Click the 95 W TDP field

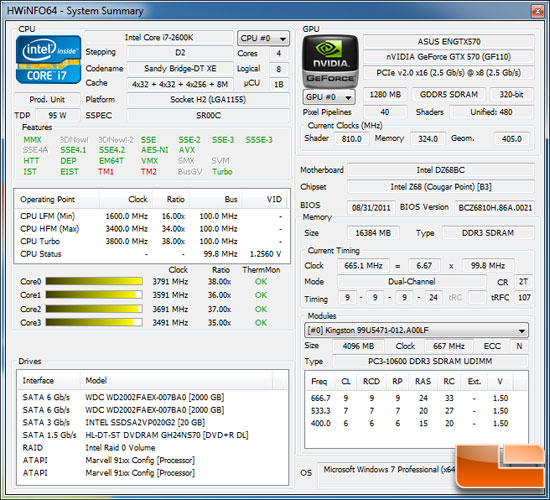pos(58,115)
